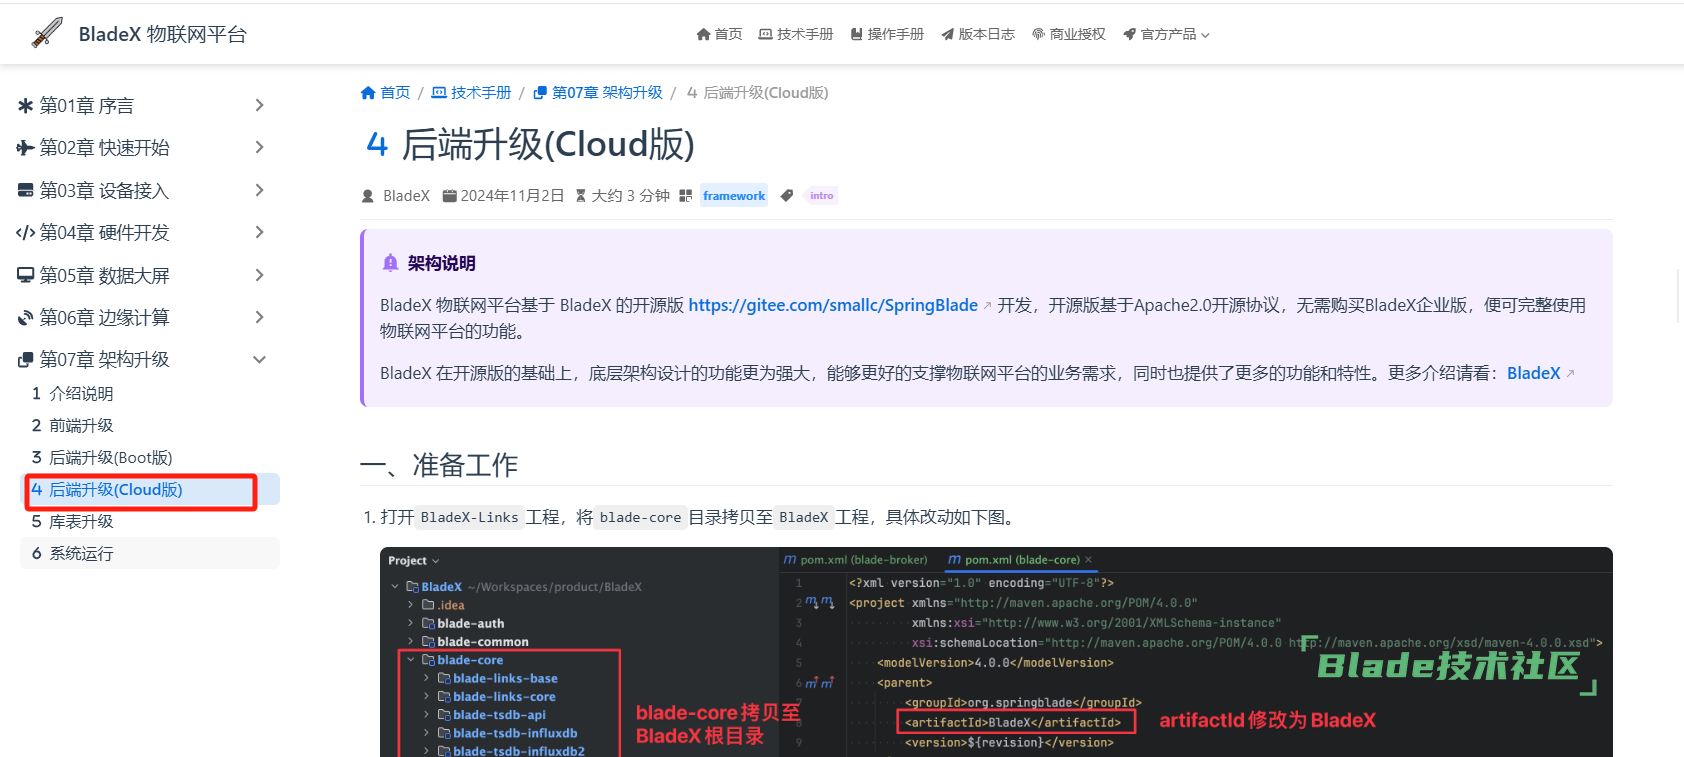Click the inline code blade-core
The width and height of the screenshot is (1684, 757).
pos(640,517)
